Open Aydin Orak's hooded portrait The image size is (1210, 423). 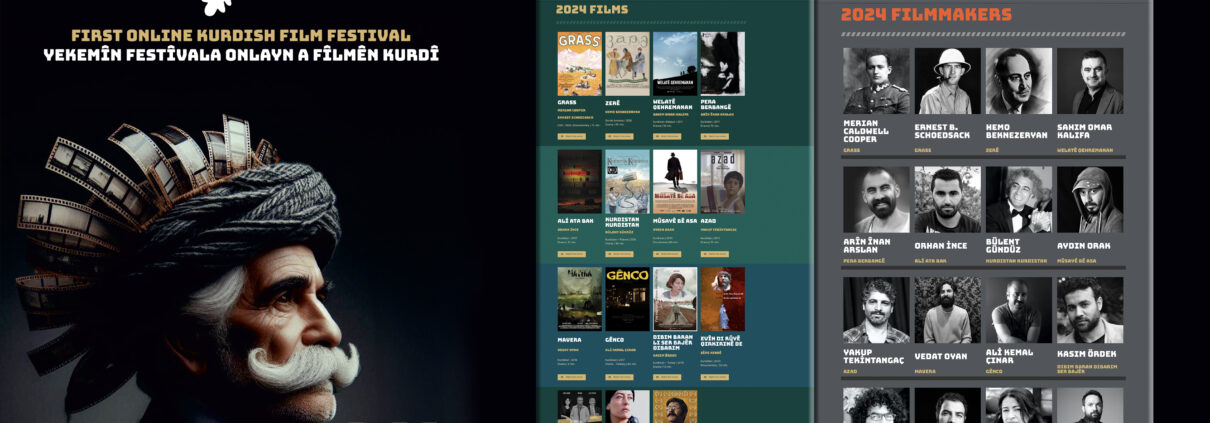(x=1090, y=200)
